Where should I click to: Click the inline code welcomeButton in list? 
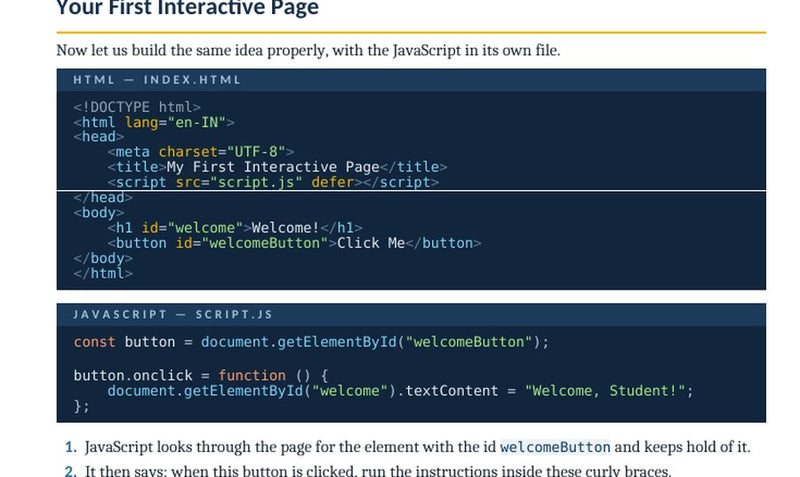pos(555,447)
